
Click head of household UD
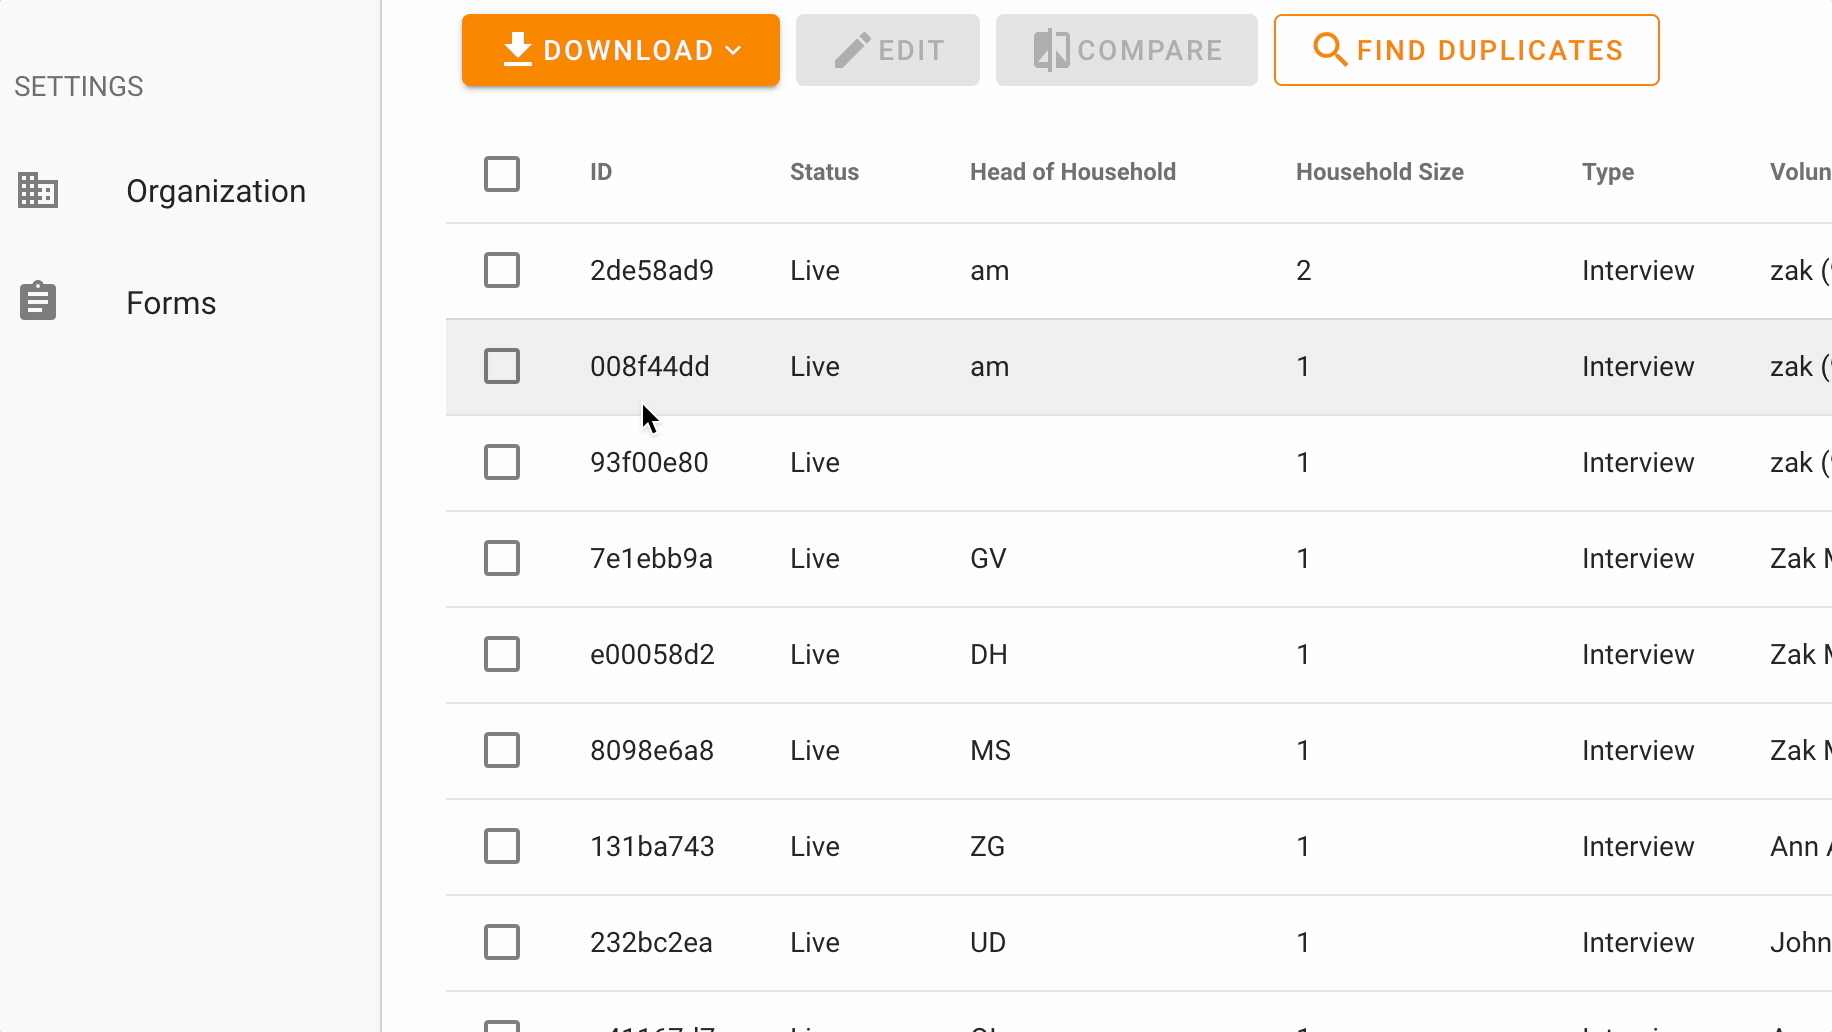(x=988, y=942)
